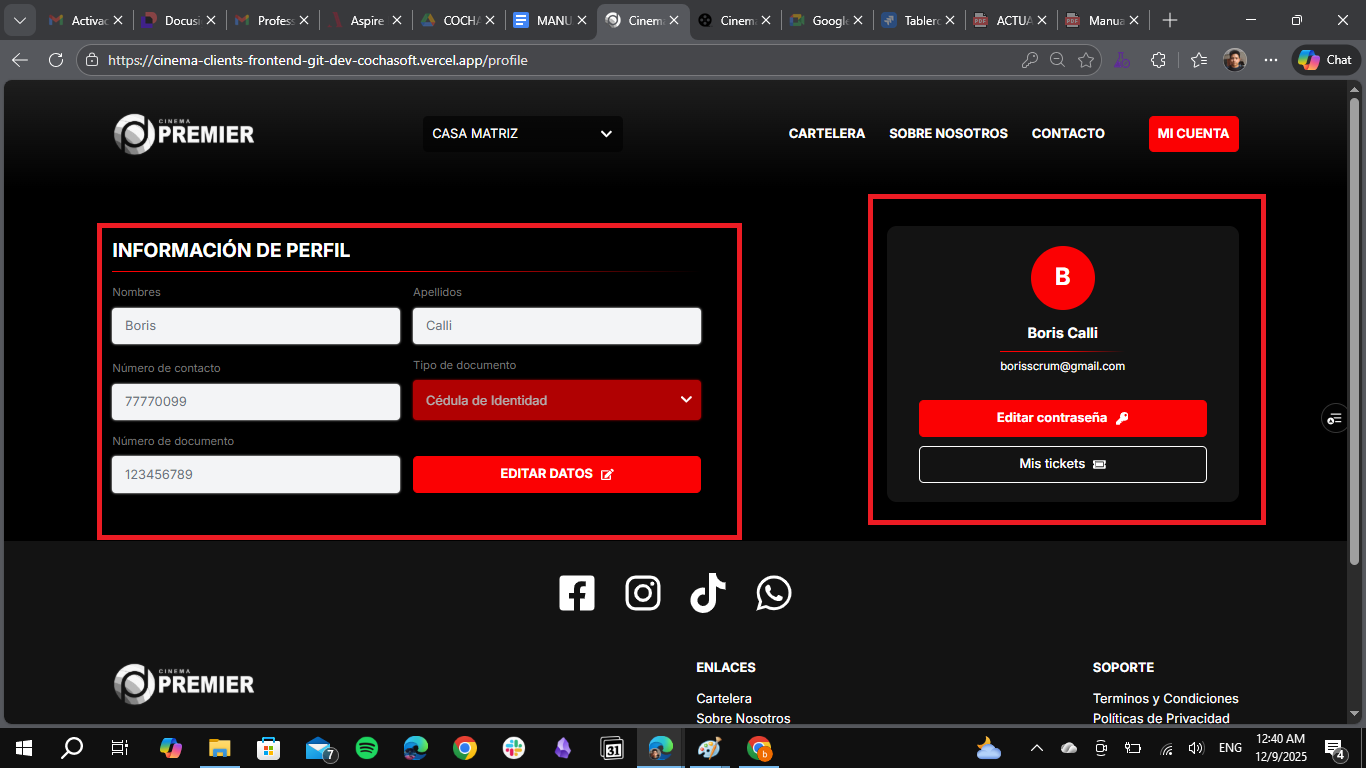
Task: Click the Número de contacto field
Action: pyautogui.click(x=256, y=402)
